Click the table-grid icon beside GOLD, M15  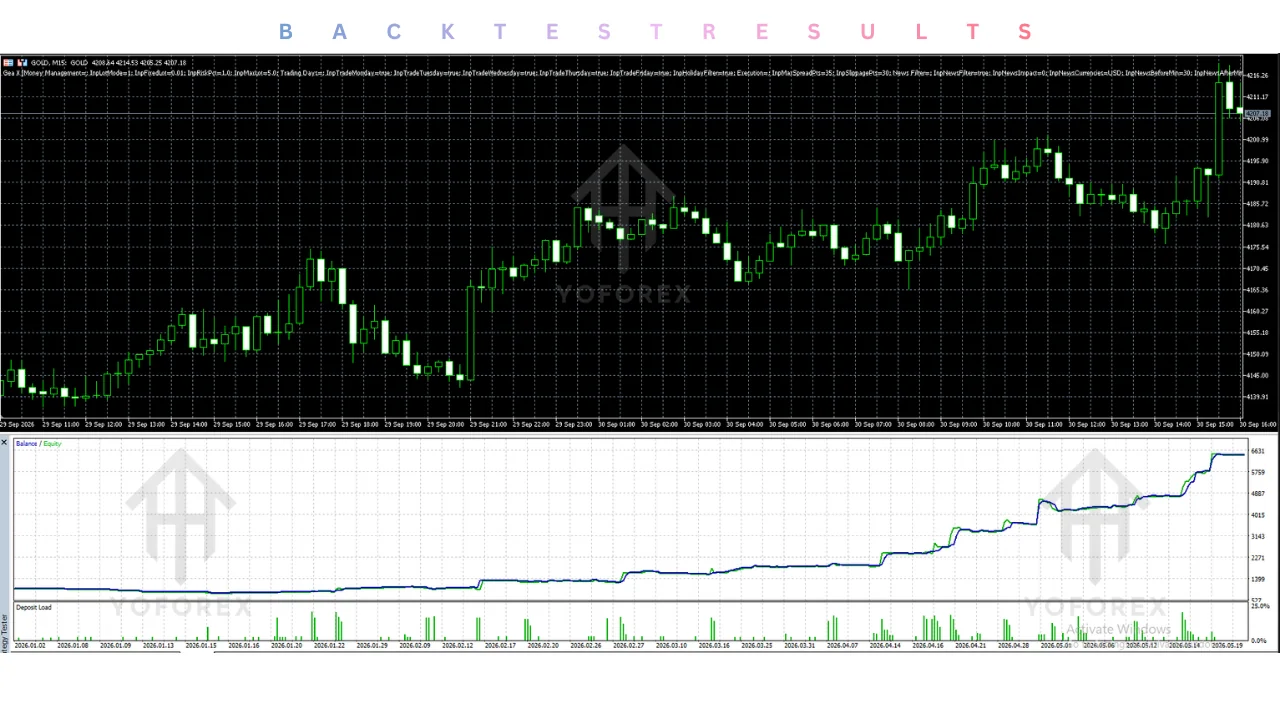pyautogui.click(x=8, y=62)
